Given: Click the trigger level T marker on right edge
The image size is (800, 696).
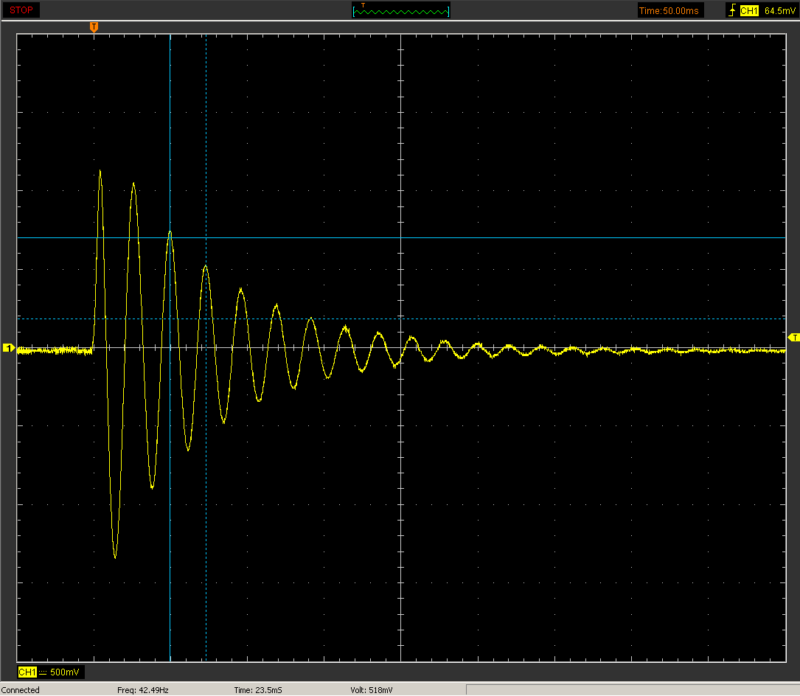Looking at the screenshot, I should coord(794,338).
